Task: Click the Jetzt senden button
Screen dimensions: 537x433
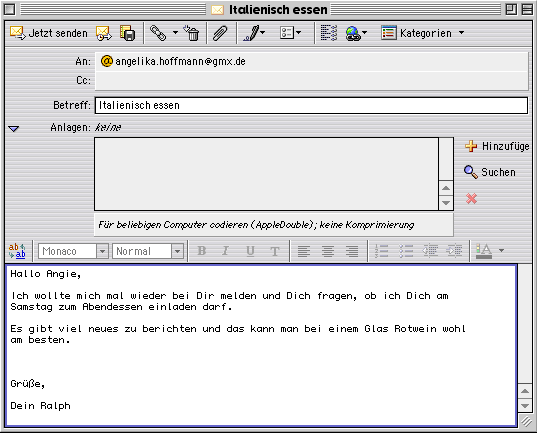Action: [x=49, y=33]
